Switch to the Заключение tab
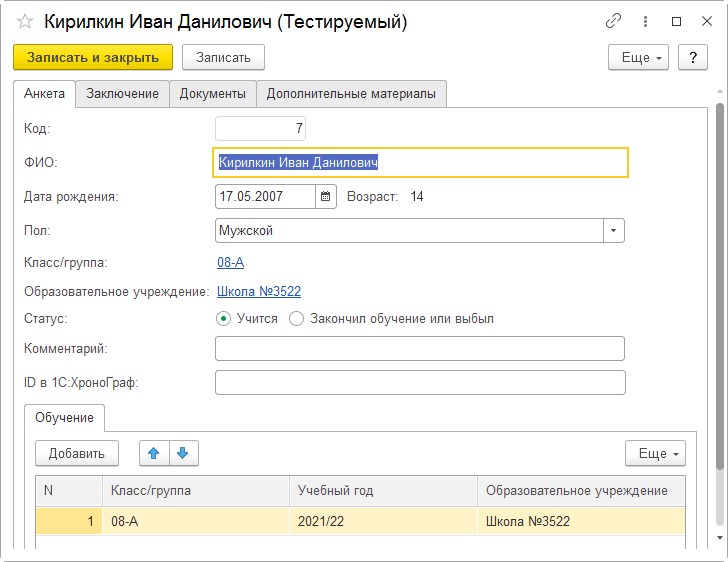728x562 pixels. [123, 94]
